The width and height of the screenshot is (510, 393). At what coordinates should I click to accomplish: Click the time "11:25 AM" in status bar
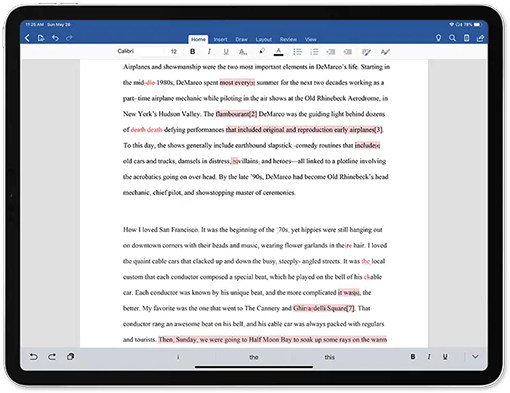point(35,25)
